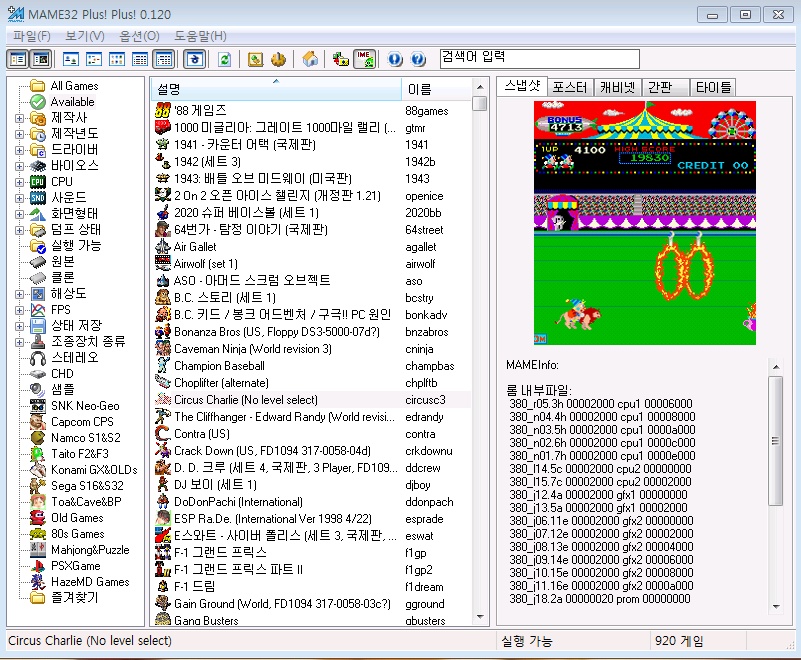Click the Contra (US) game icon
Image resolution: width=801 pixels, height=660 pixels.
point(163,434)
